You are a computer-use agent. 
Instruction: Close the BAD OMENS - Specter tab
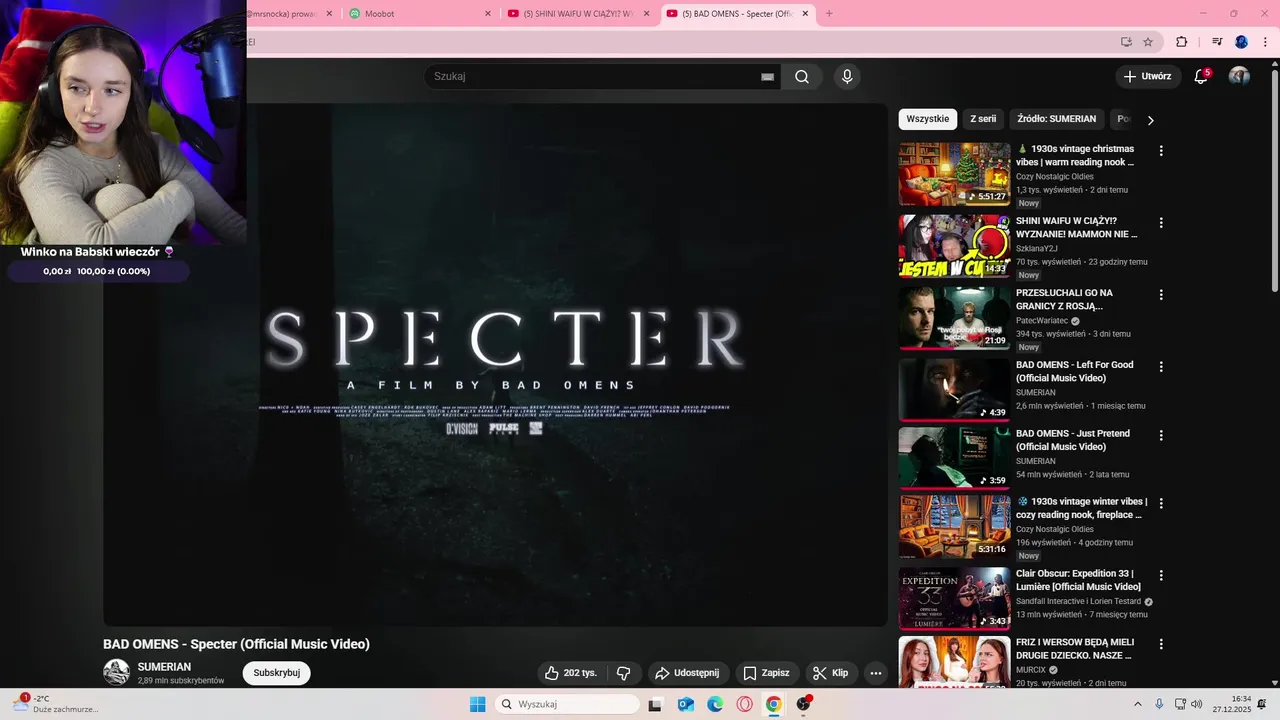click(x=805, y=13)
